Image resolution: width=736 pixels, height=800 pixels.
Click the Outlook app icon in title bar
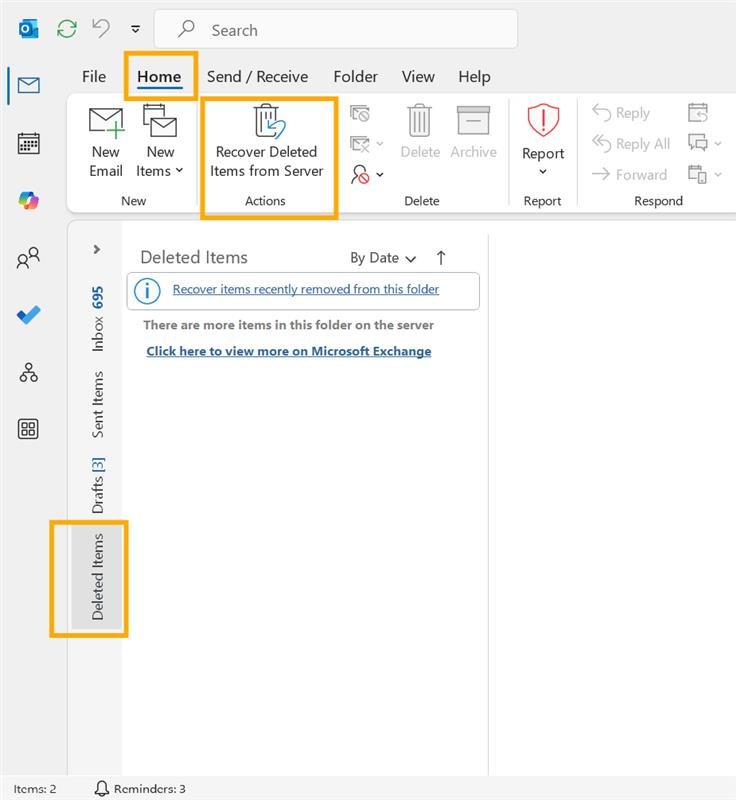(x=29, y=29)
